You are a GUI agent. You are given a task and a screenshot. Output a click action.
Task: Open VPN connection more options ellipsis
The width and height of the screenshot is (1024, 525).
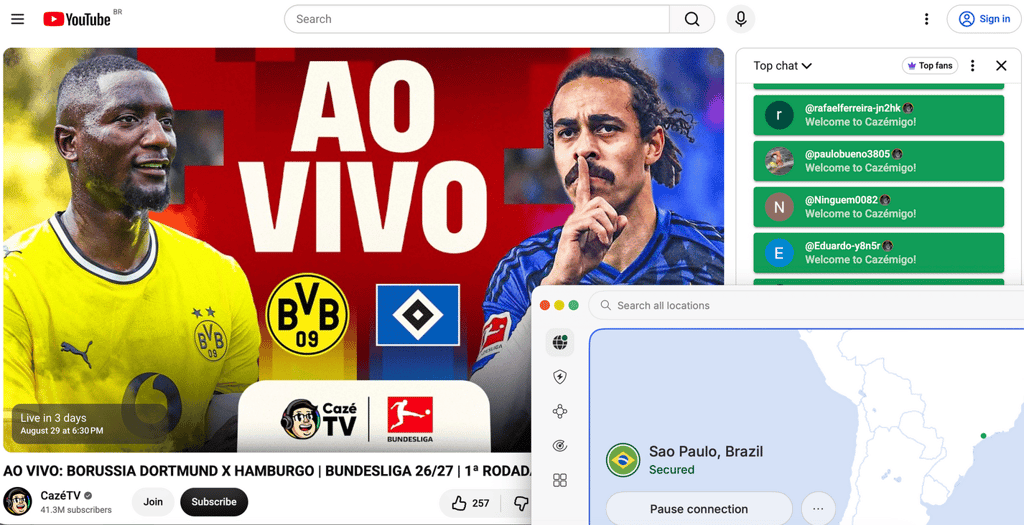point(818,509)
